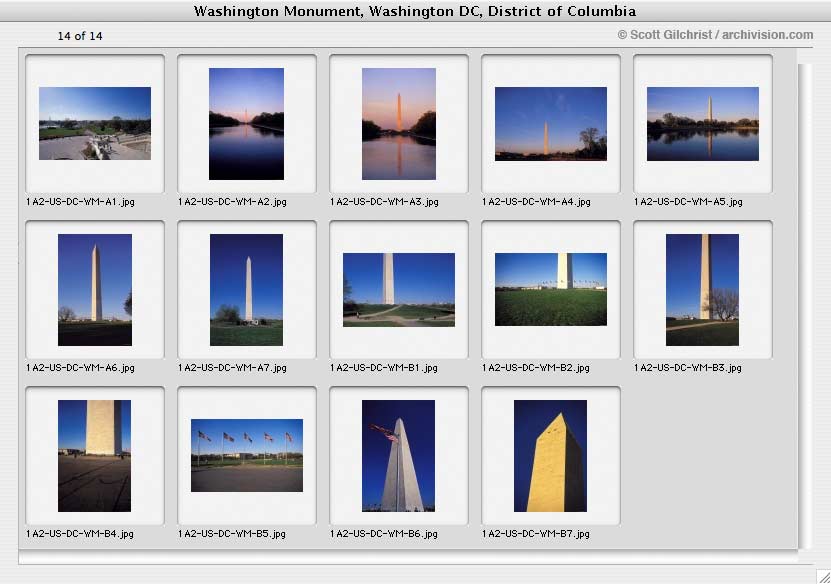831x584 pixels.
Task: Click the filename label 1A2-US-DC-WM-A7.jpg
Action: point(232,368)
